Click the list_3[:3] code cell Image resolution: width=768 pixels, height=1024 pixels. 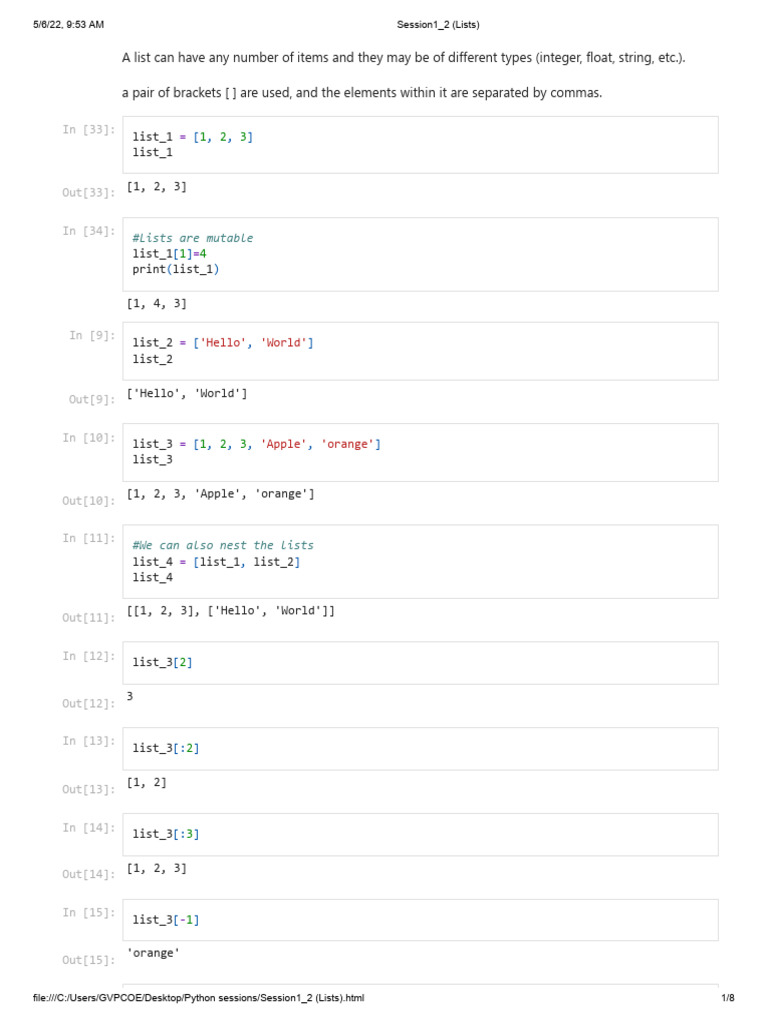coord(420,834)
